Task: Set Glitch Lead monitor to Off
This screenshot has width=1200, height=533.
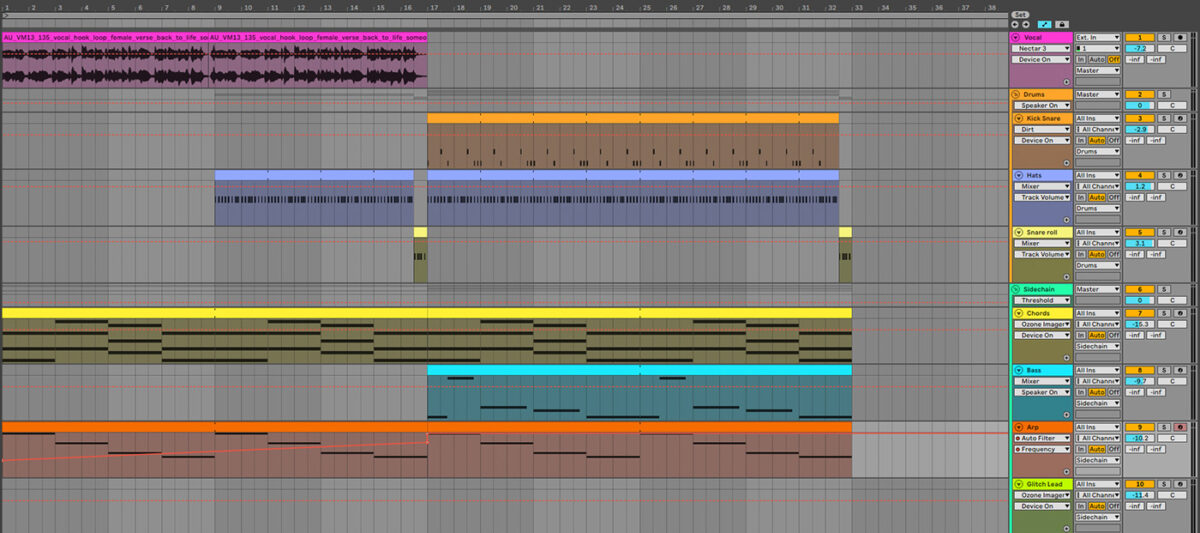Action: [1114, 506]
